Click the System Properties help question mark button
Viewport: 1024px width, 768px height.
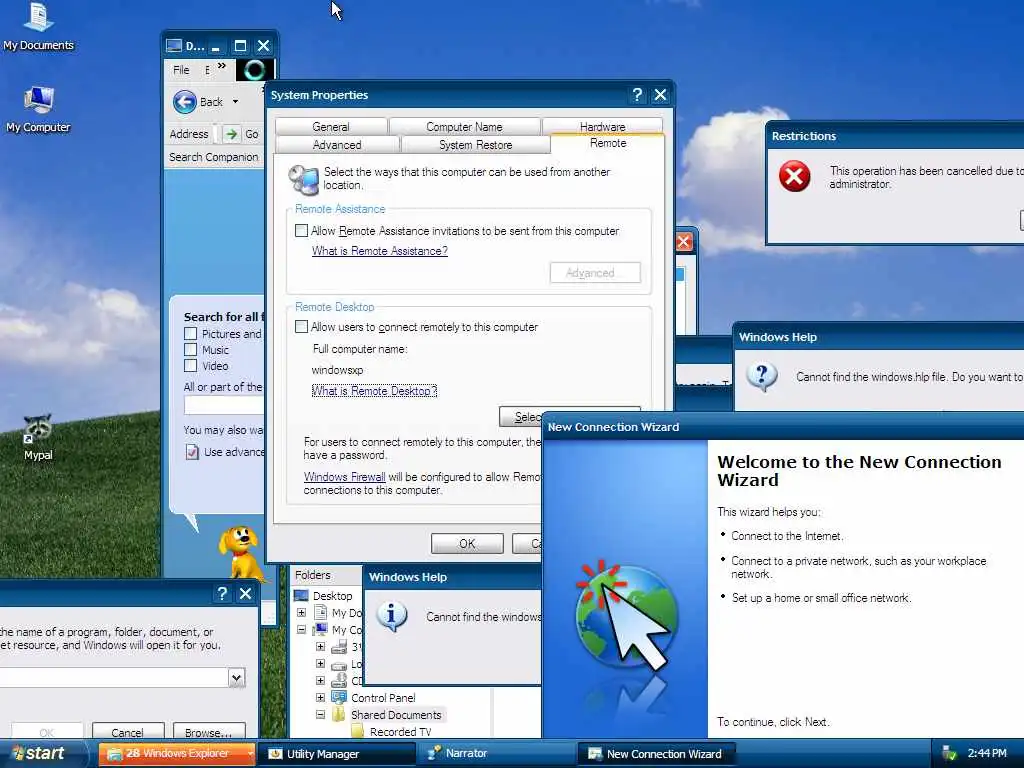tap(637, 95)
